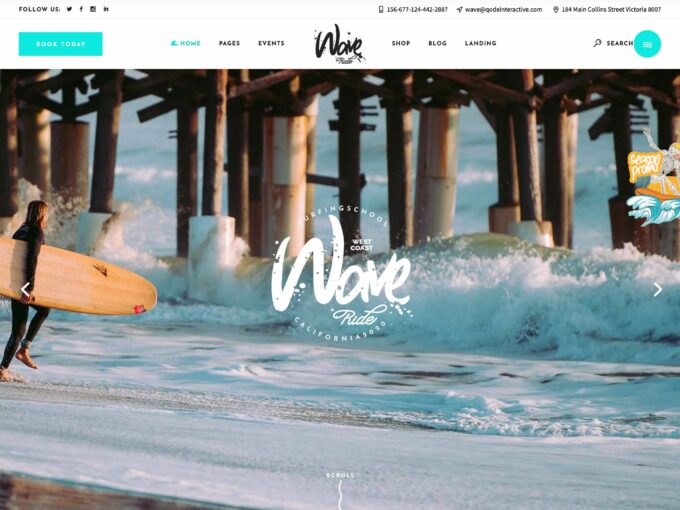This screenshot has height=510, width=680.
Task: Click the search magnifier icon
Action: tap(598, 43)
